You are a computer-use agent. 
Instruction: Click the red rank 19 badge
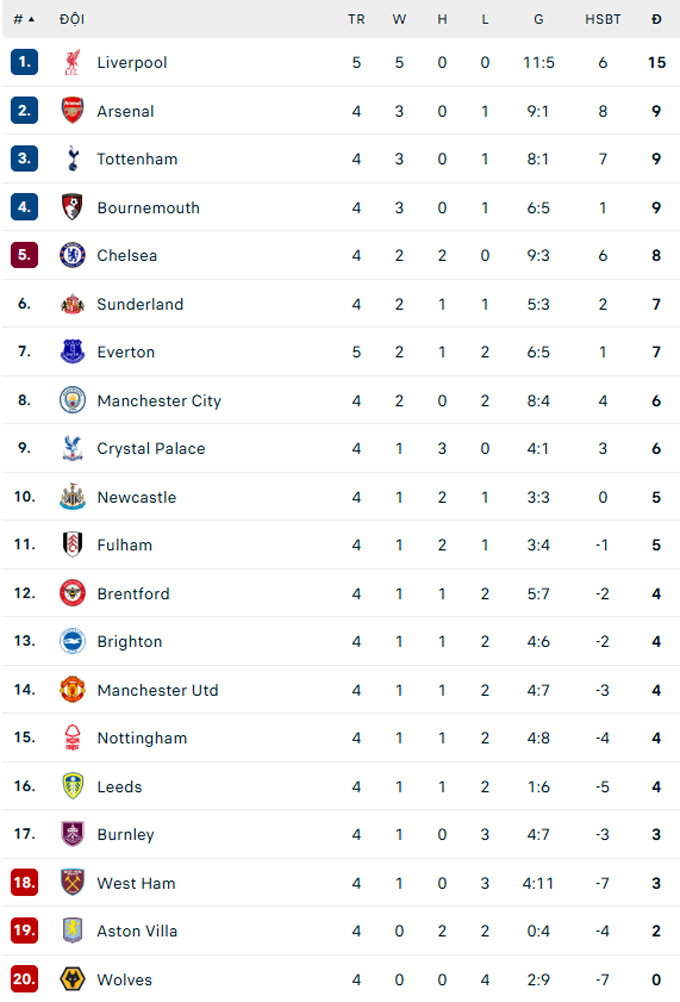[24, 931]
